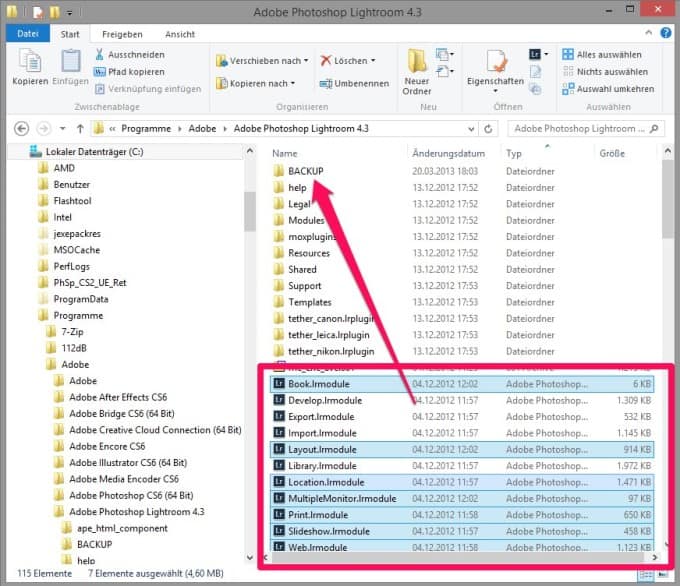Select the Templates folder
680x586 pixels.
tap(310, 302)
